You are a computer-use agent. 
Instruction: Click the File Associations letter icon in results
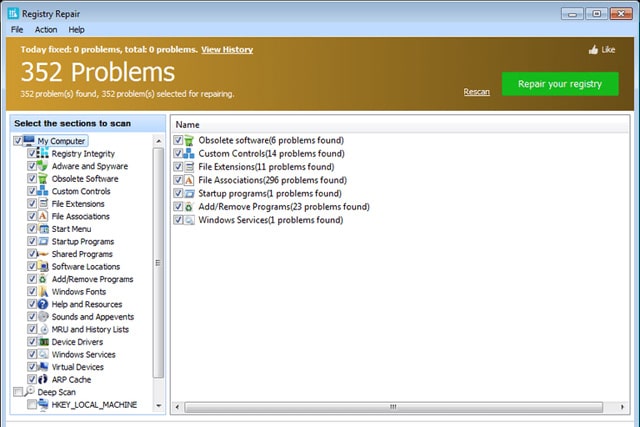(189, 180)
